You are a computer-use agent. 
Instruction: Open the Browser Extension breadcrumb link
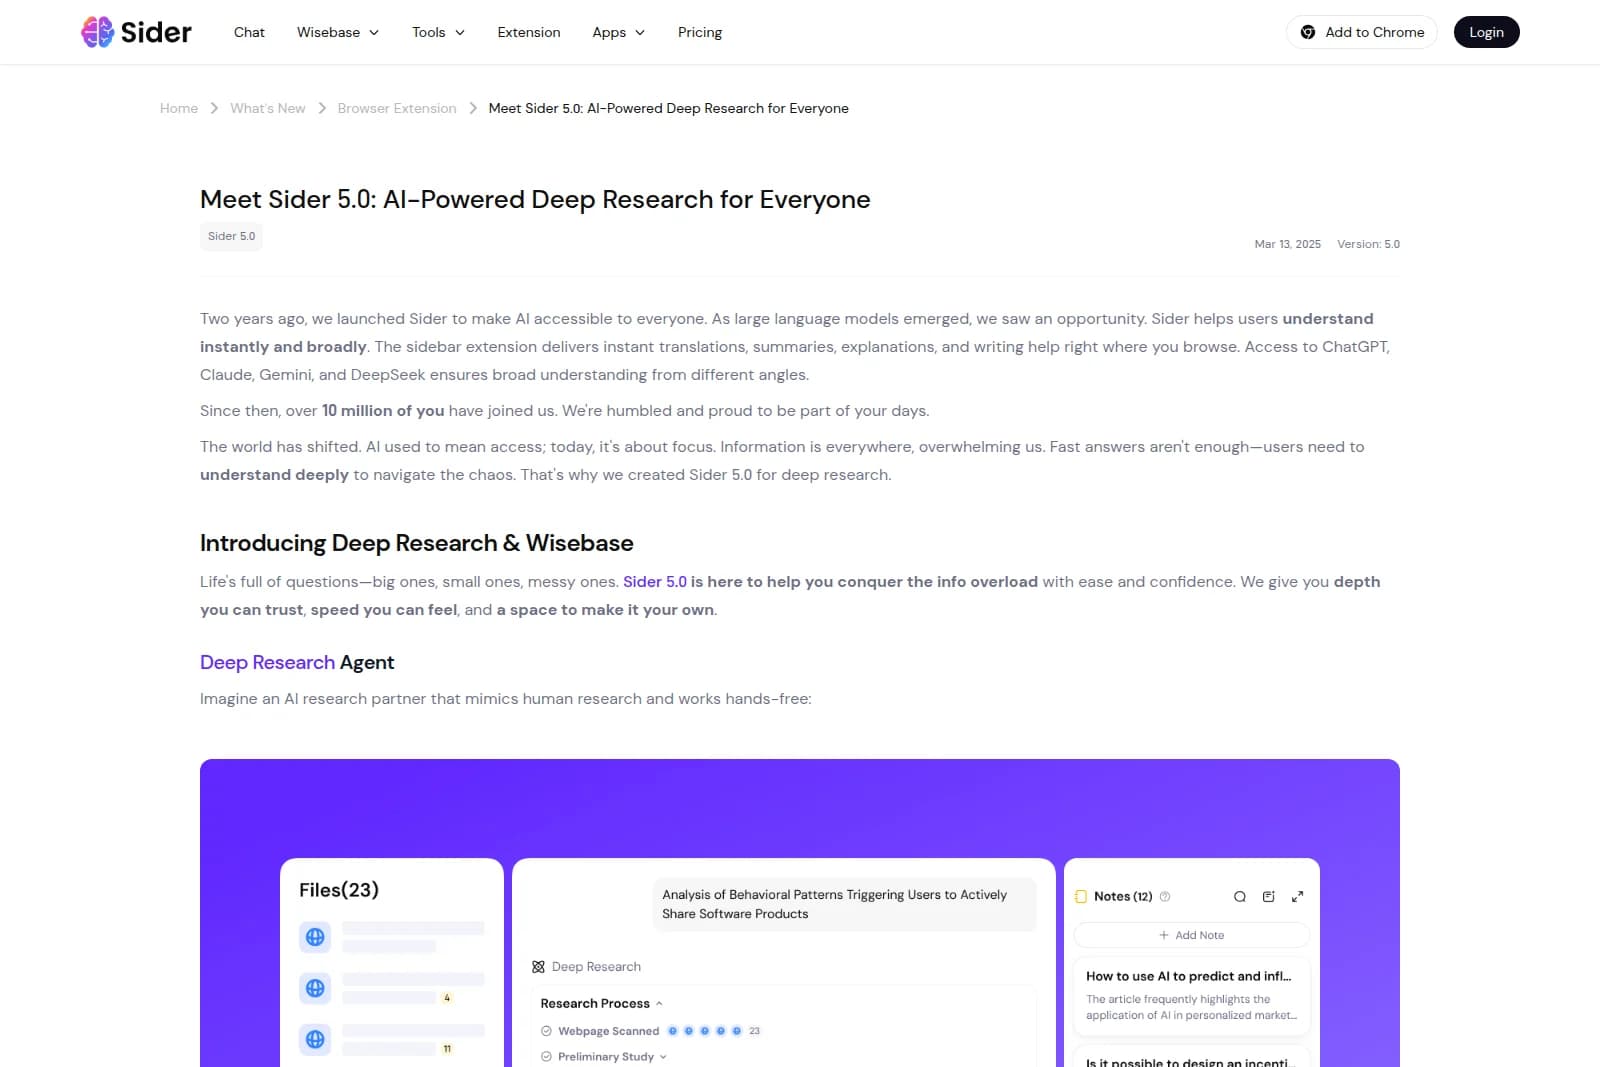click(396, 108)
